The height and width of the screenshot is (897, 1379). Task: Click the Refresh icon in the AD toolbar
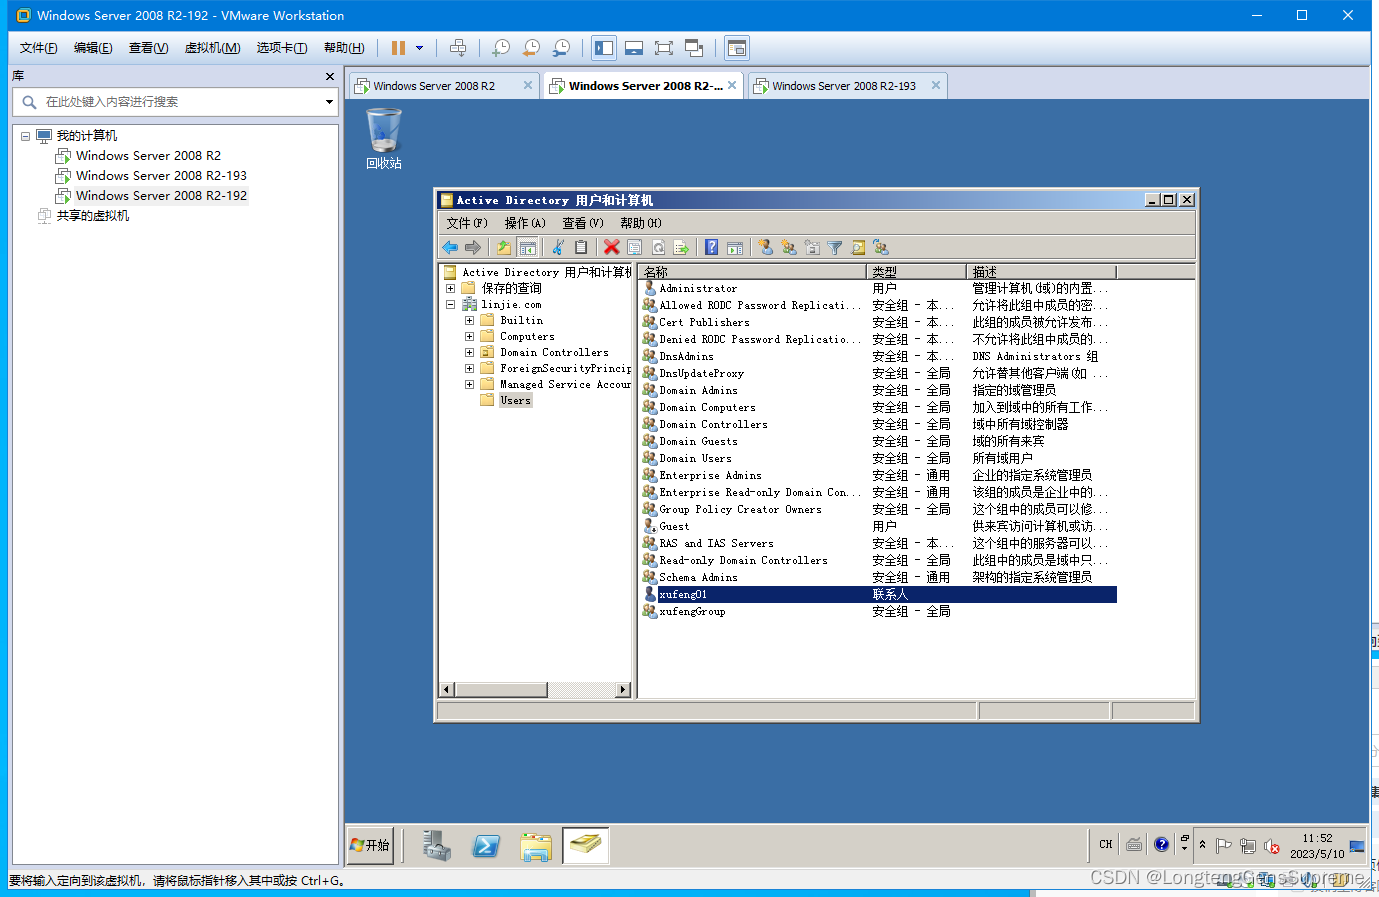[x=658, y=247]
